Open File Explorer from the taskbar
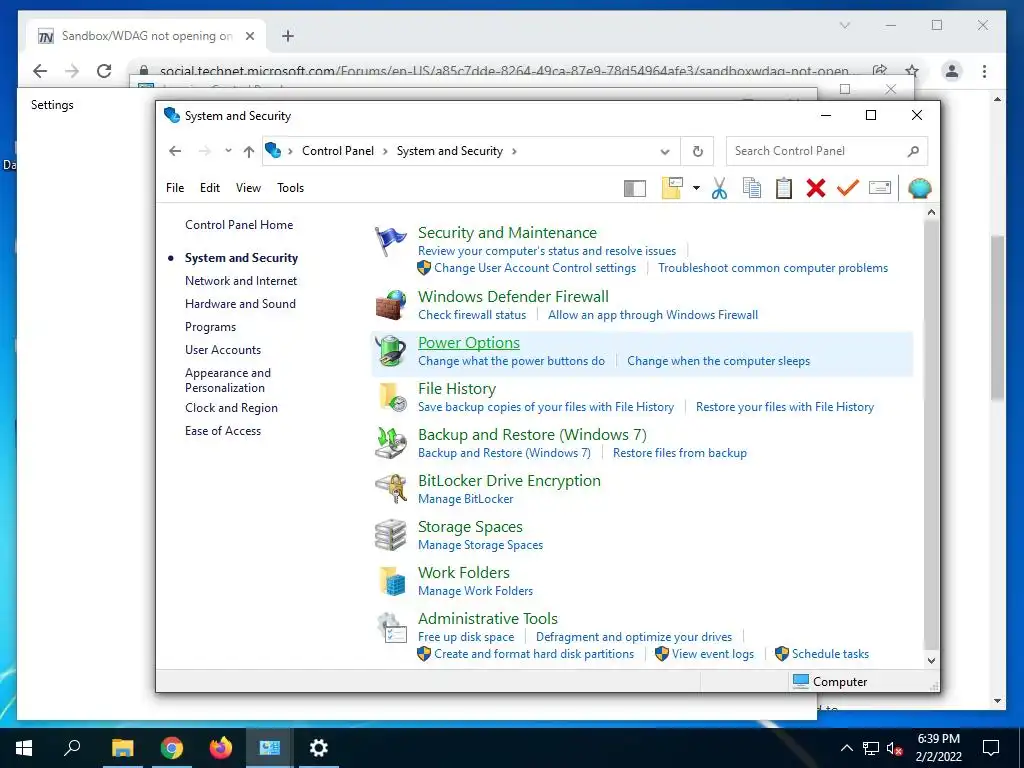Image resolution: width=1024 pixels, height=768 pixels. 123,748
